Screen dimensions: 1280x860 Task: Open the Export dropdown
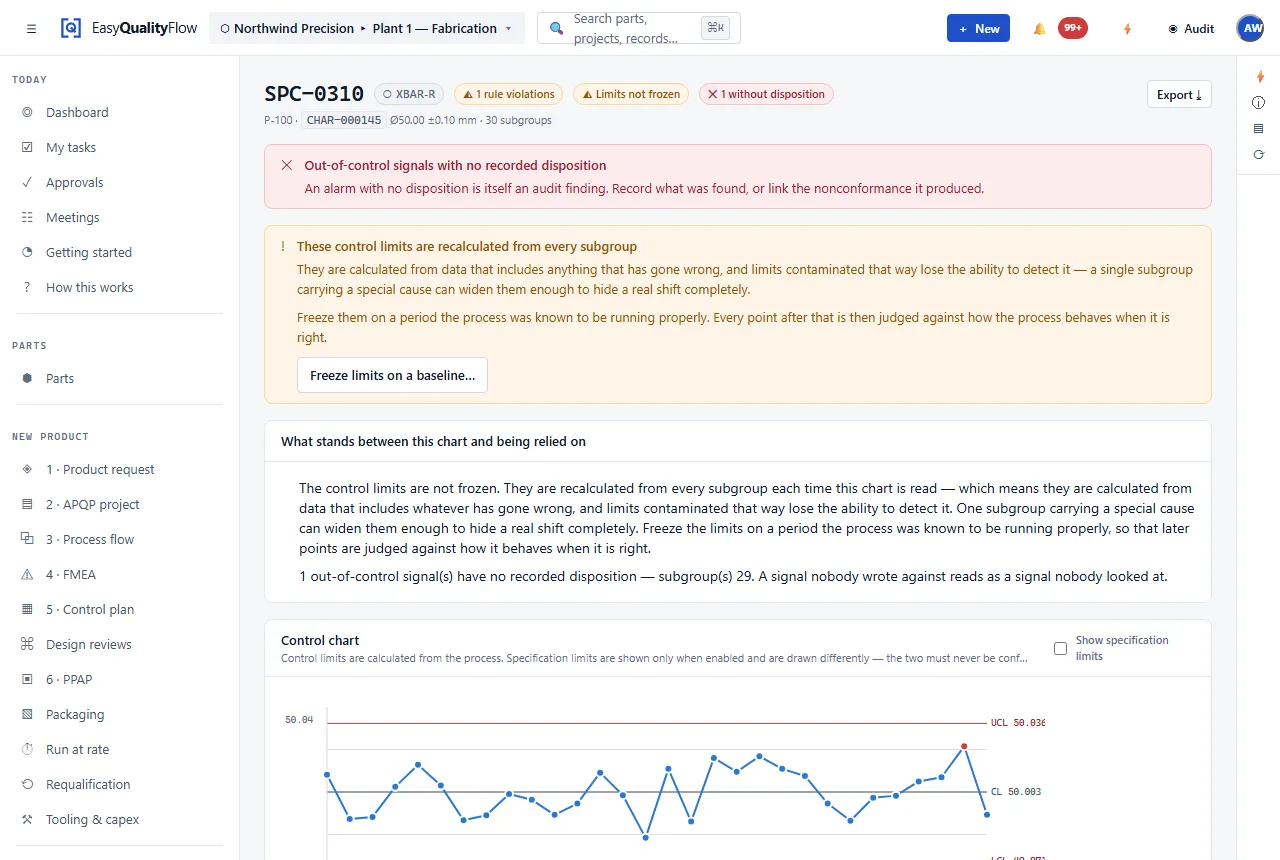click(x=1179, y=94)
